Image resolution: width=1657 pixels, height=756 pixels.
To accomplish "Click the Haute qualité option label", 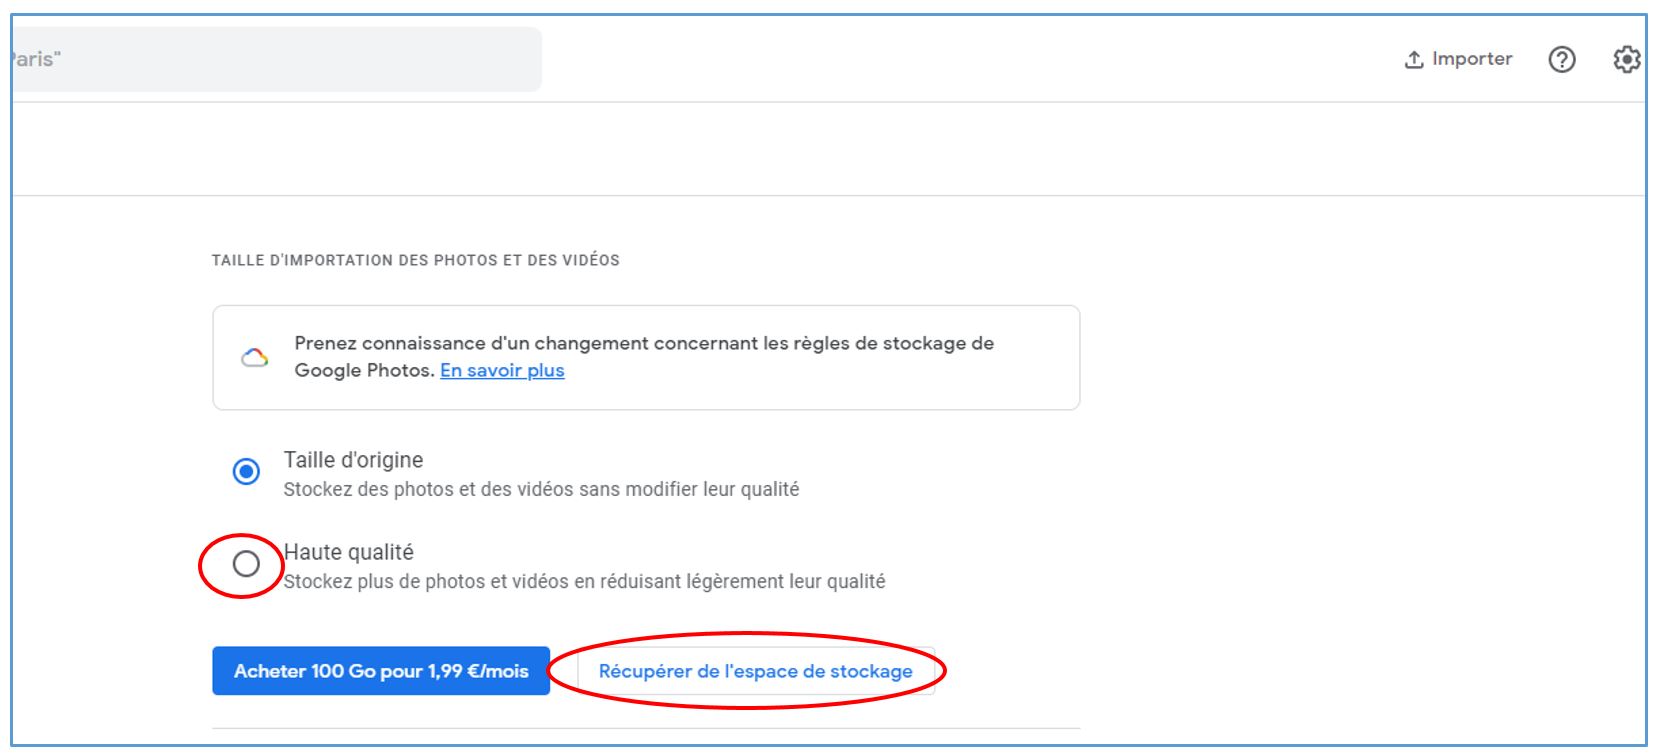I will 348,552.
